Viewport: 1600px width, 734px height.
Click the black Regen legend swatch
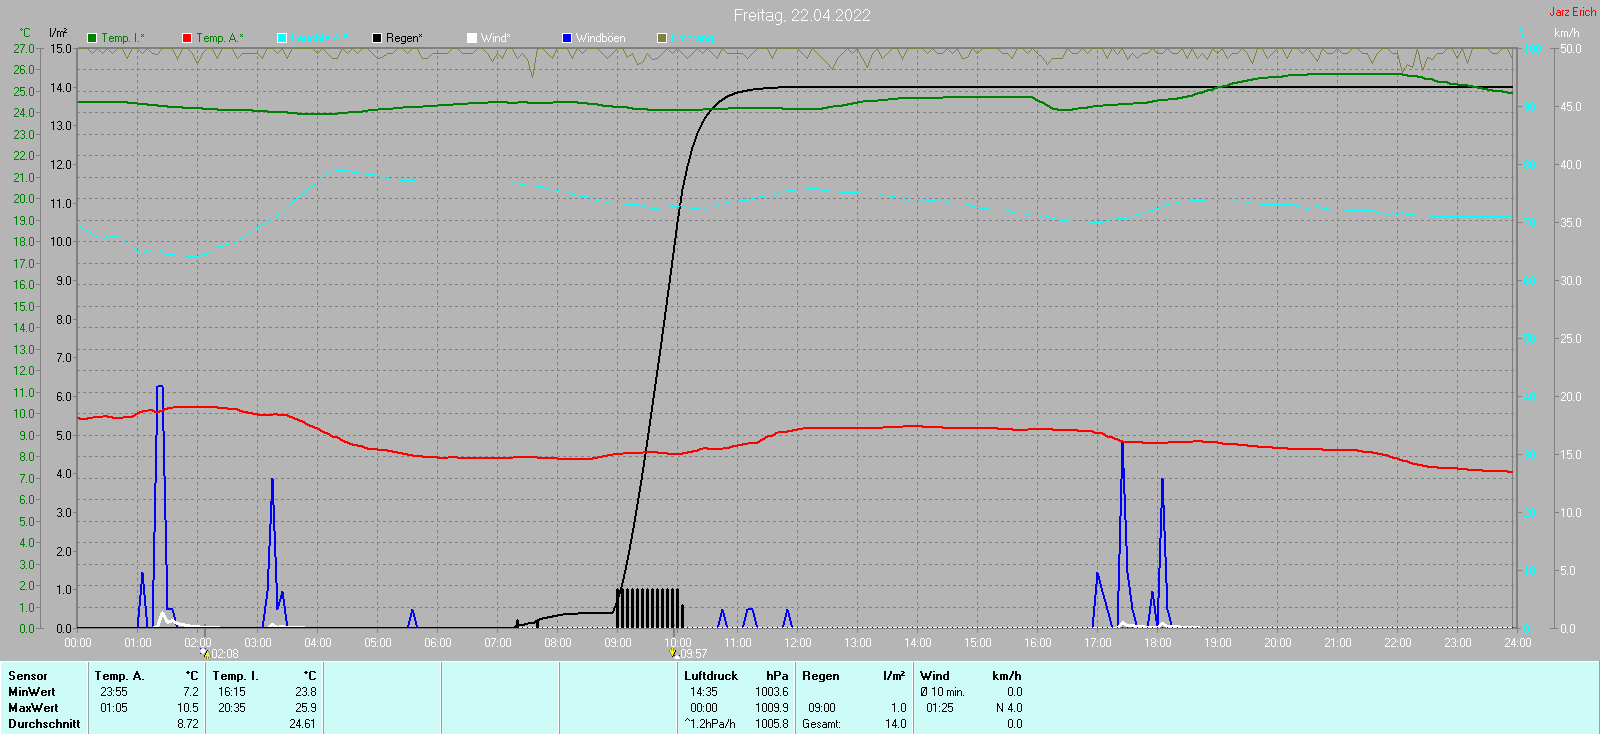point(377,38)
